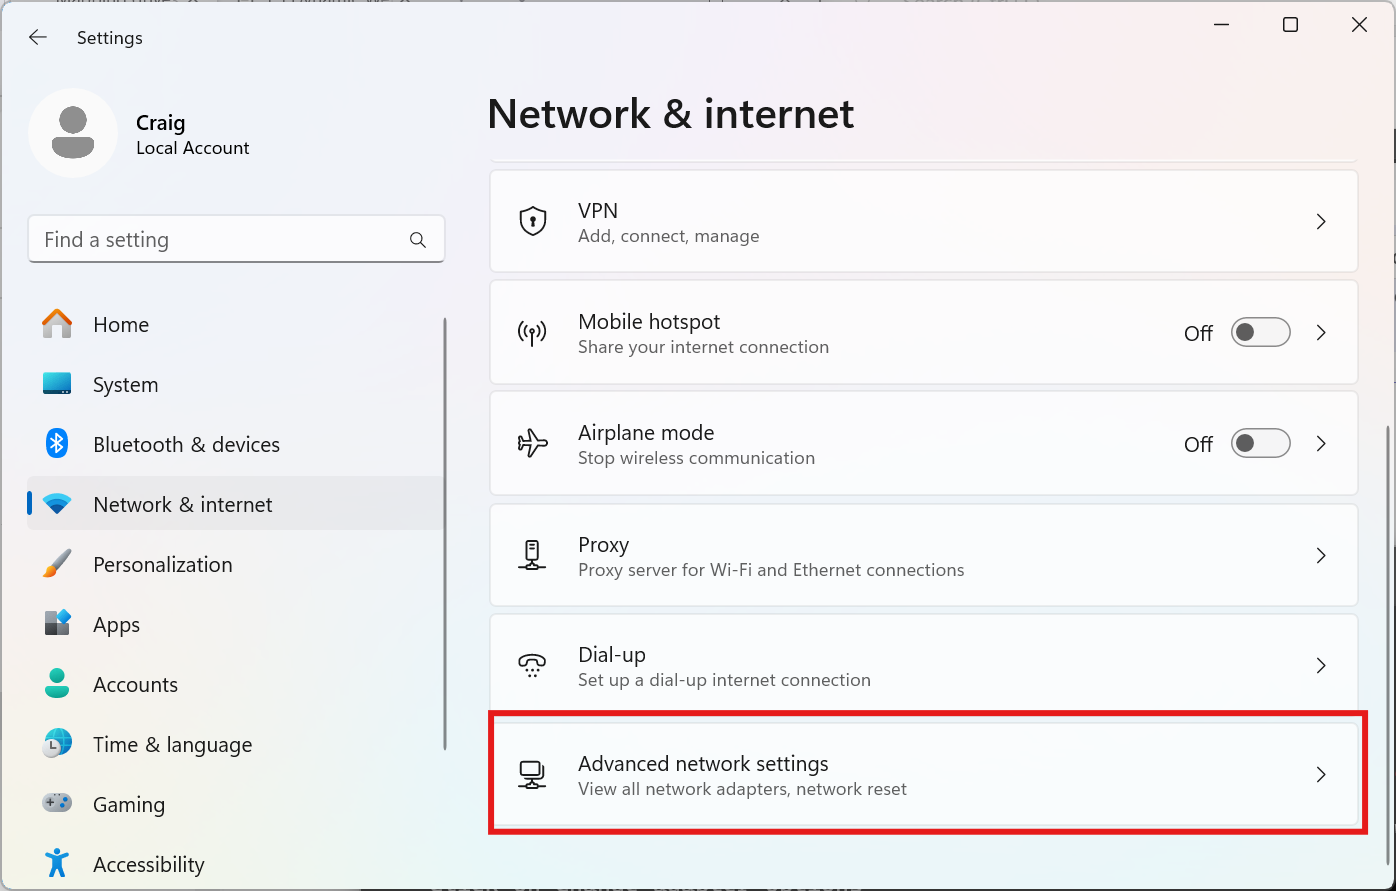Image resolution: width=1396 pixels, height=891 pixels.
Task: Open Gaming settings category
Action: click(236, 804)
